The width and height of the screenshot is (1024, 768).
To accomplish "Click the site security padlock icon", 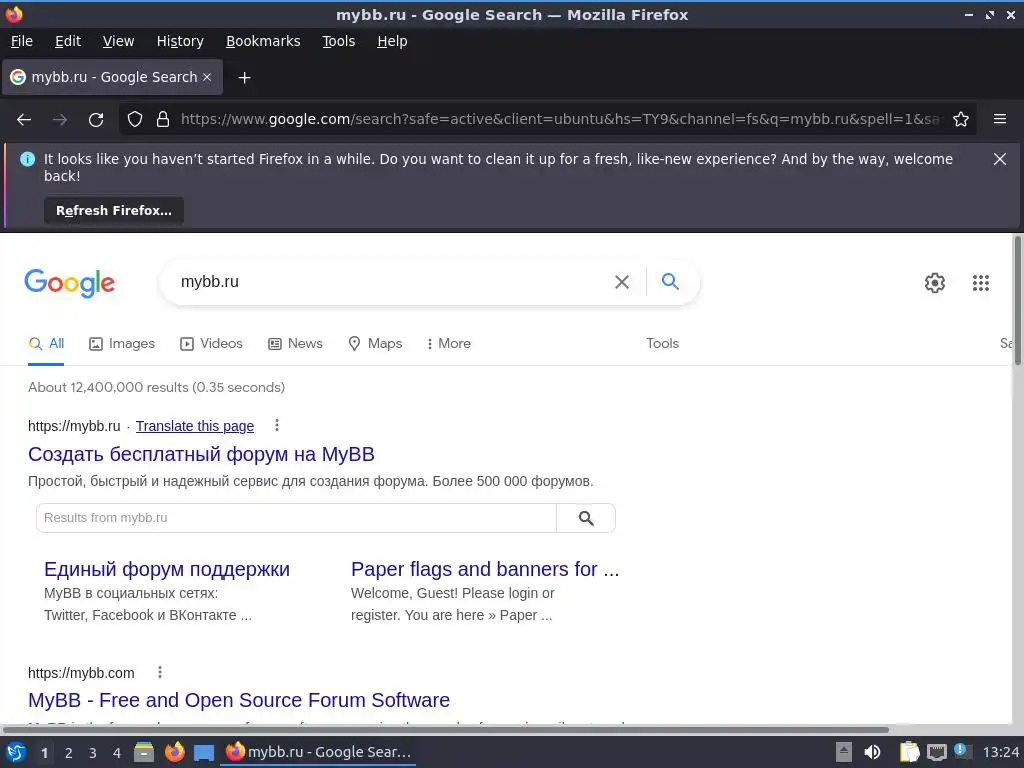I will pyautogui.click(x=163, y=120).
